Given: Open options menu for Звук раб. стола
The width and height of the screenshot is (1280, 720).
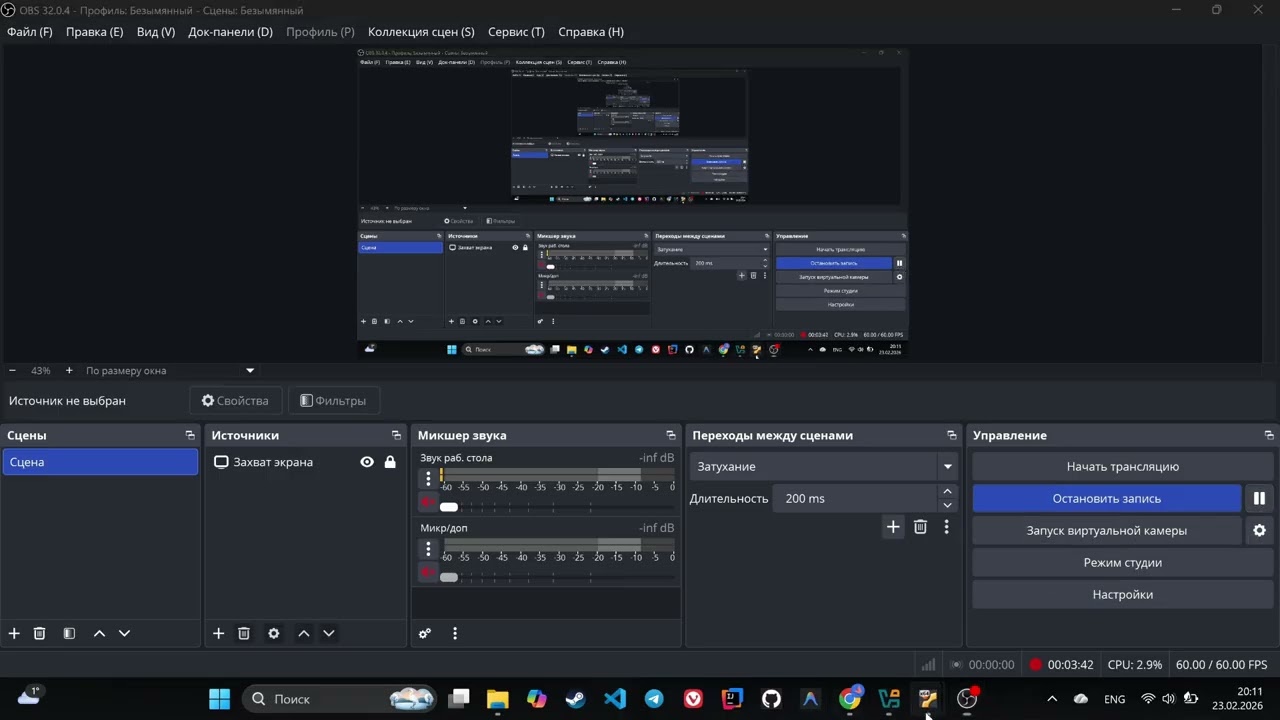Looking at the screenshot, I should [x=428, y=479].
